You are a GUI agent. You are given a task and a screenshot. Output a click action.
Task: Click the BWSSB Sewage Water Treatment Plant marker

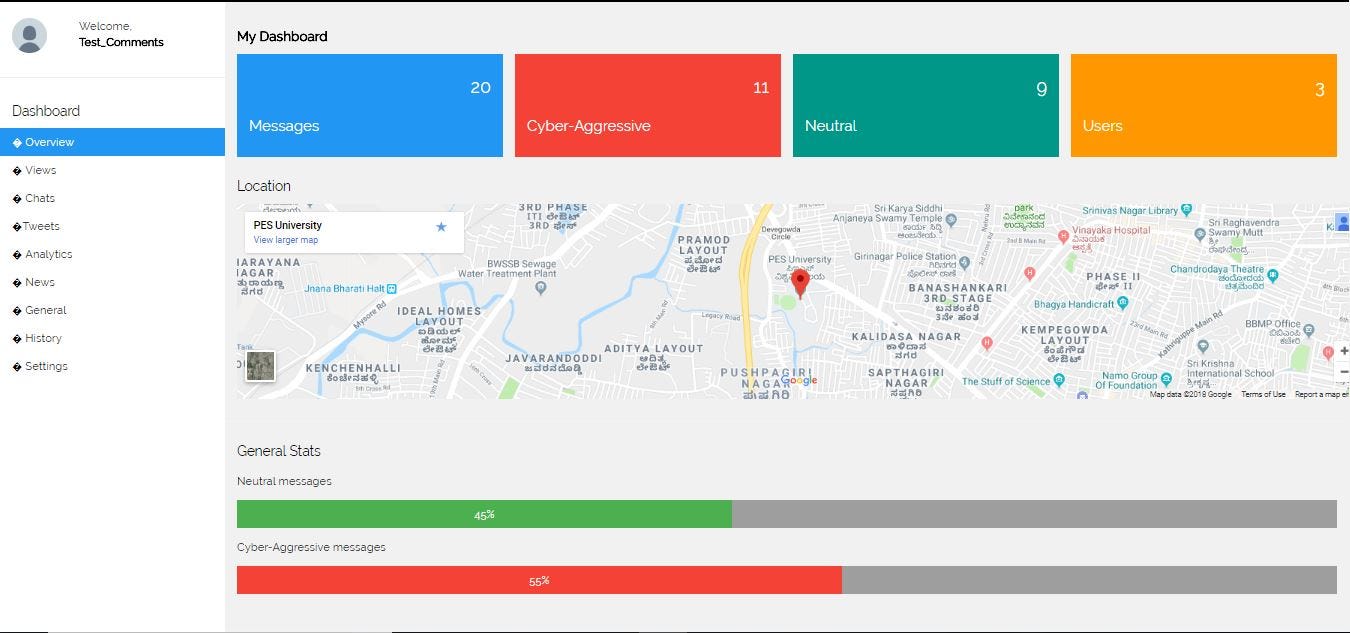[x=541, y=288]
